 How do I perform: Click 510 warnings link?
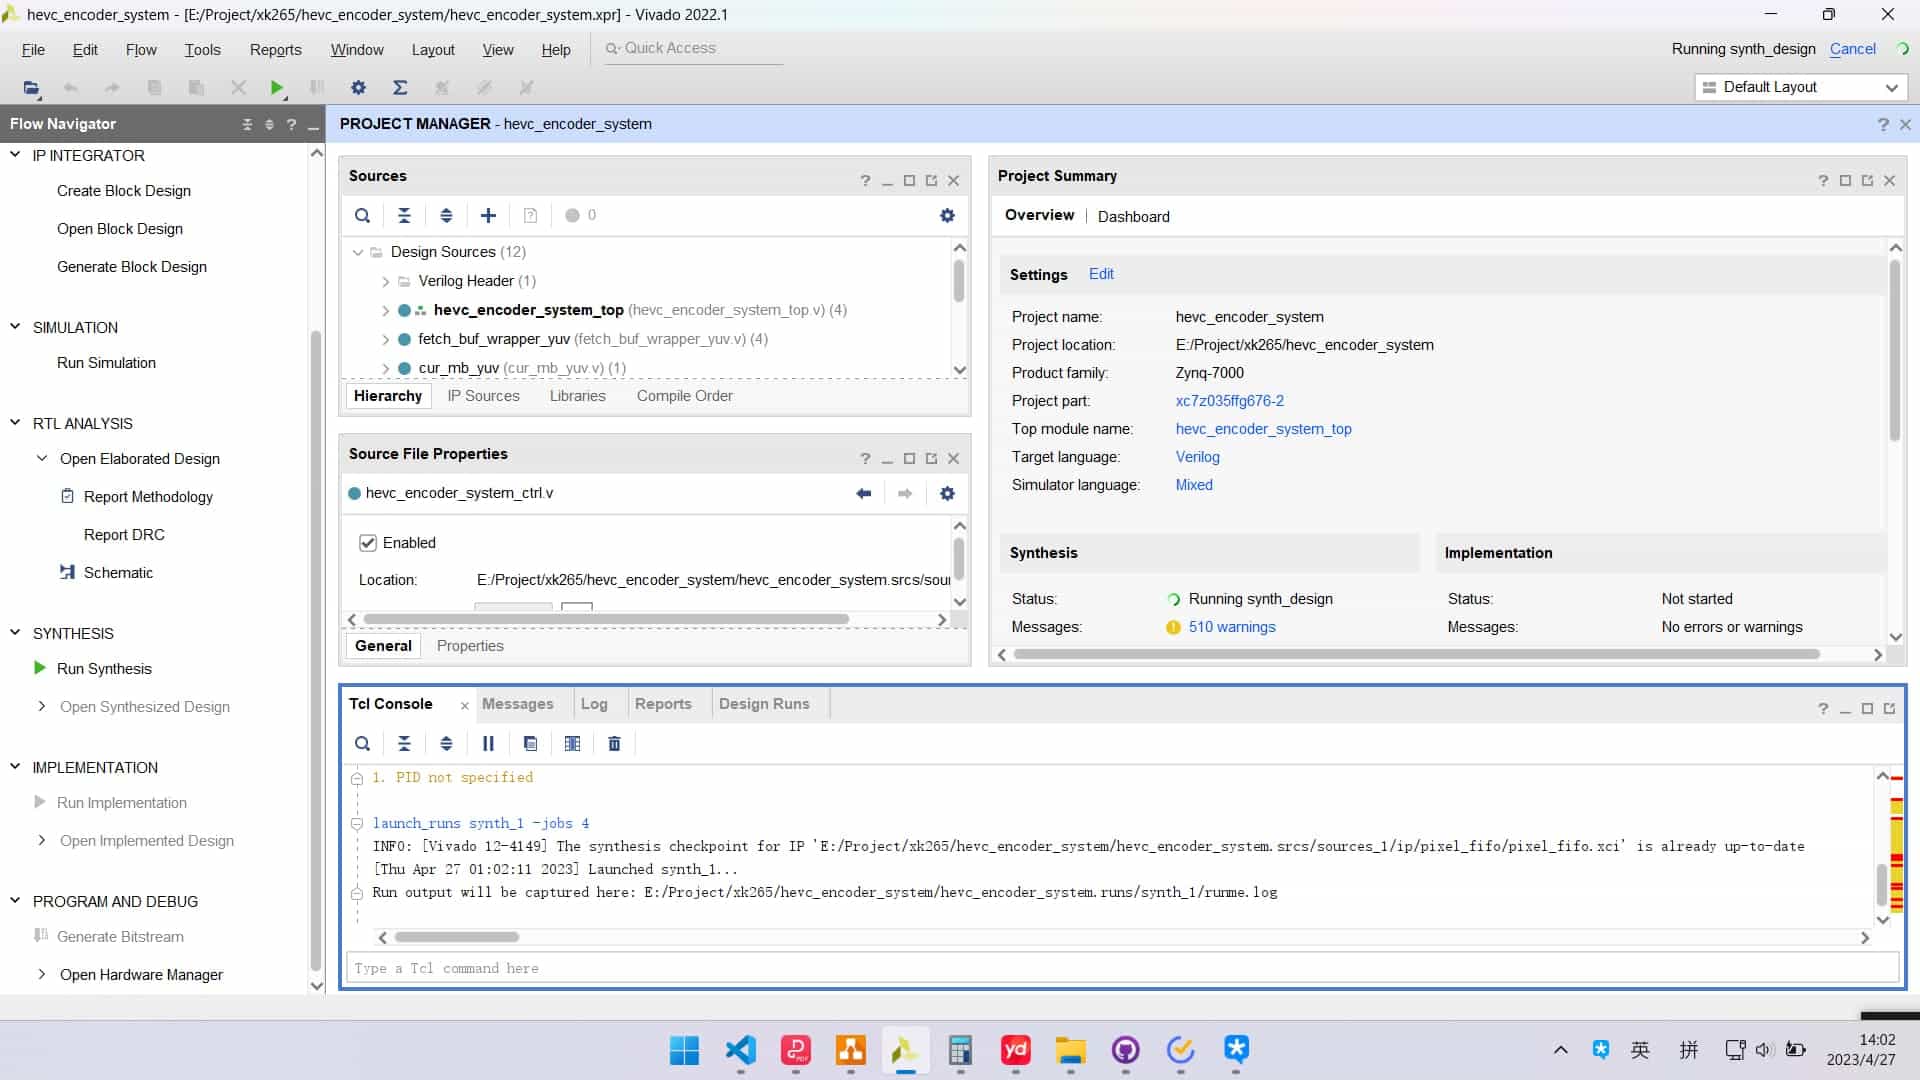tap(1232, 627)
